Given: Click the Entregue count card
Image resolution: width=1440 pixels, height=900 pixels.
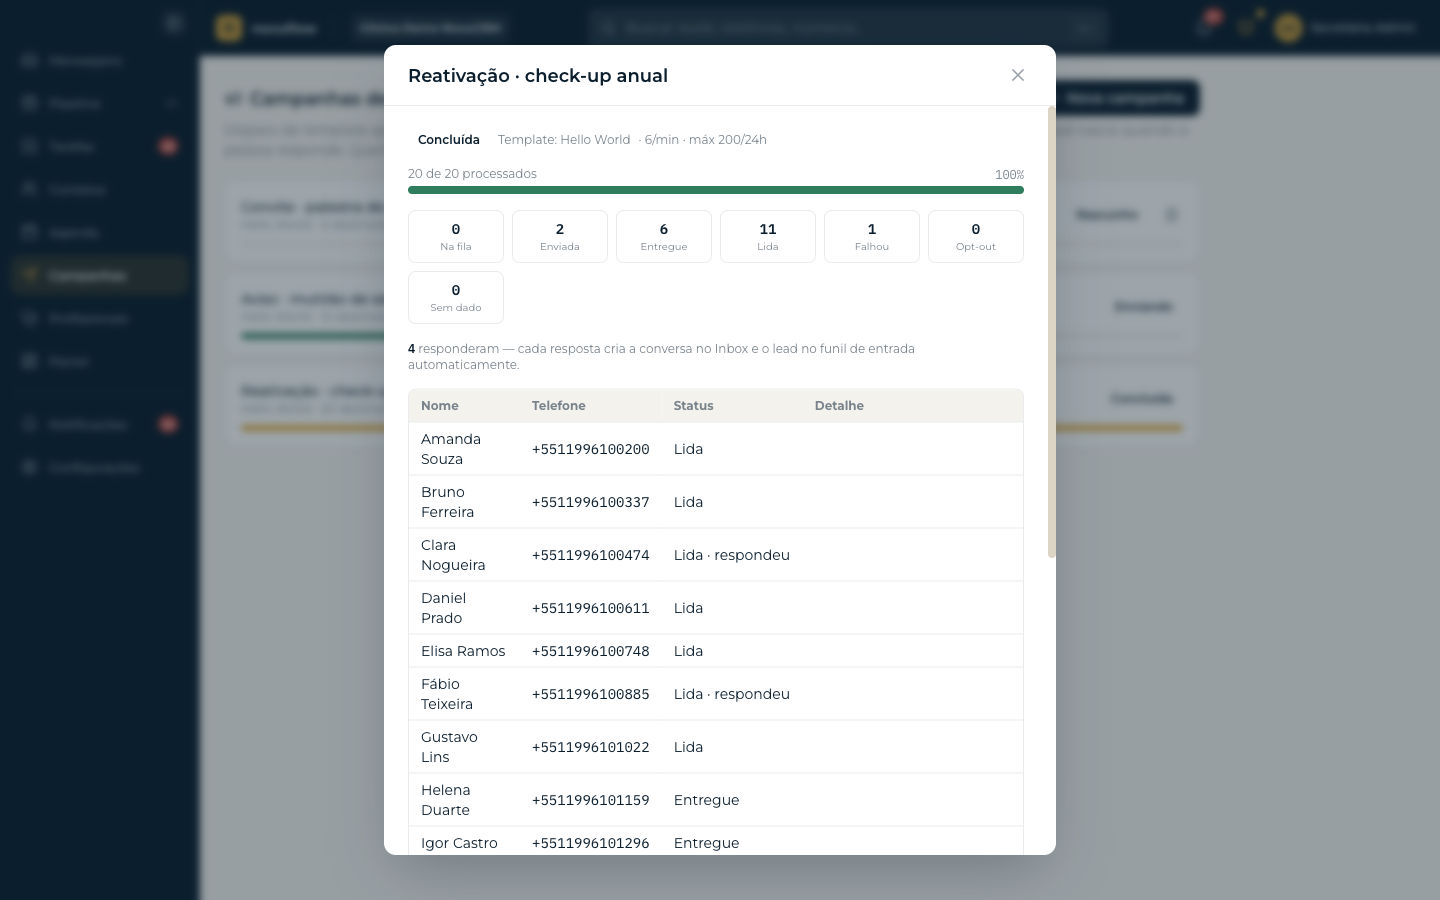Looking at the screenshot, I should [664, 237].
